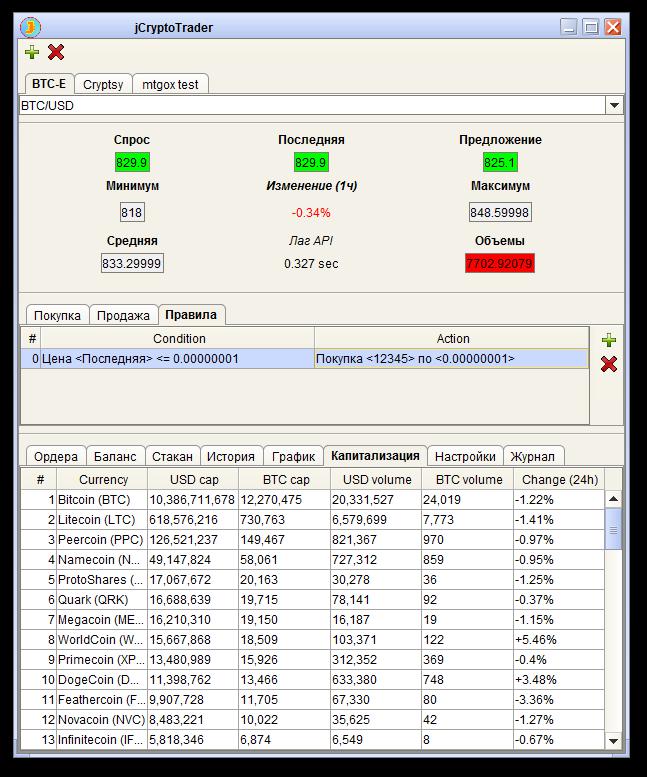This screenshot has width=647, height=777.
Task: Open the График chart tab
Action: click(x=293, y=456)
